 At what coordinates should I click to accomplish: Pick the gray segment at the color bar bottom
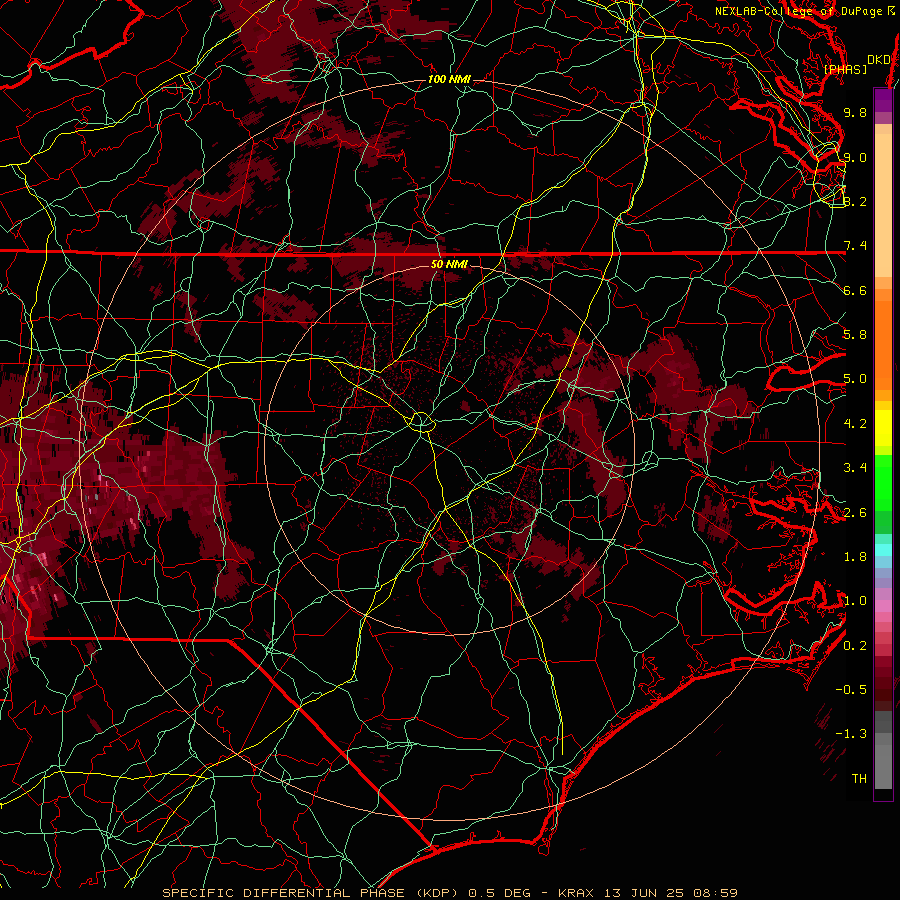(x=883, y=763)
